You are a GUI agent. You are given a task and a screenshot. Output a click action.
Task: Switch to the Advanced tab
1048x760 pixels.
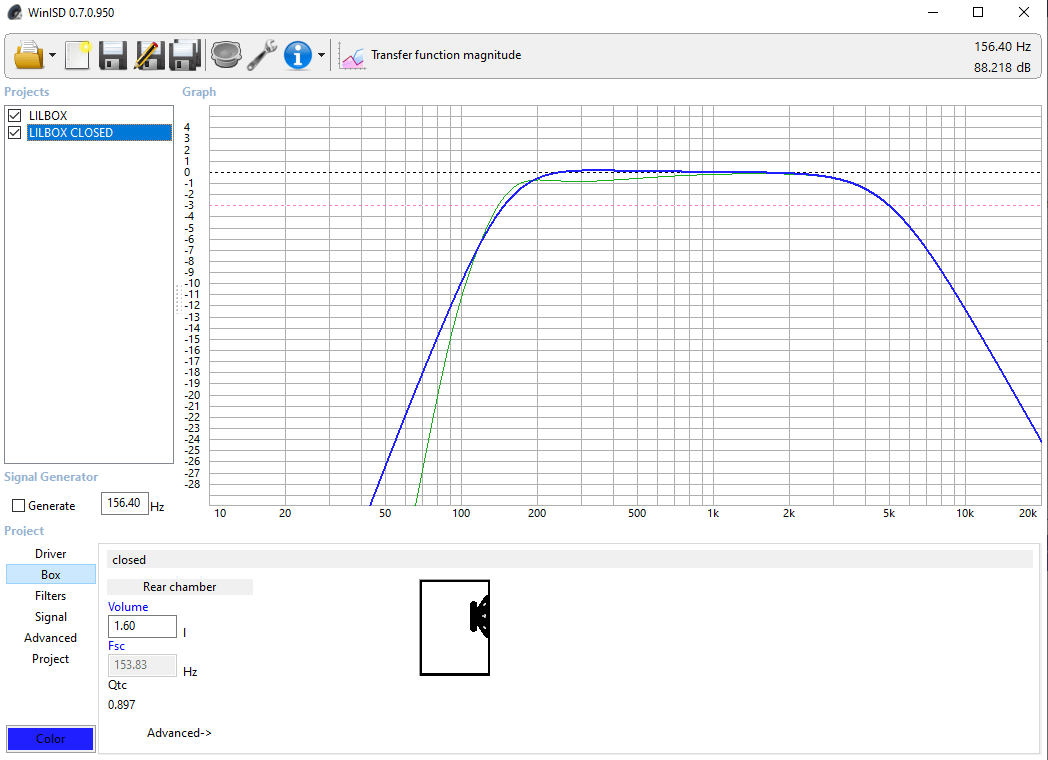51,638
